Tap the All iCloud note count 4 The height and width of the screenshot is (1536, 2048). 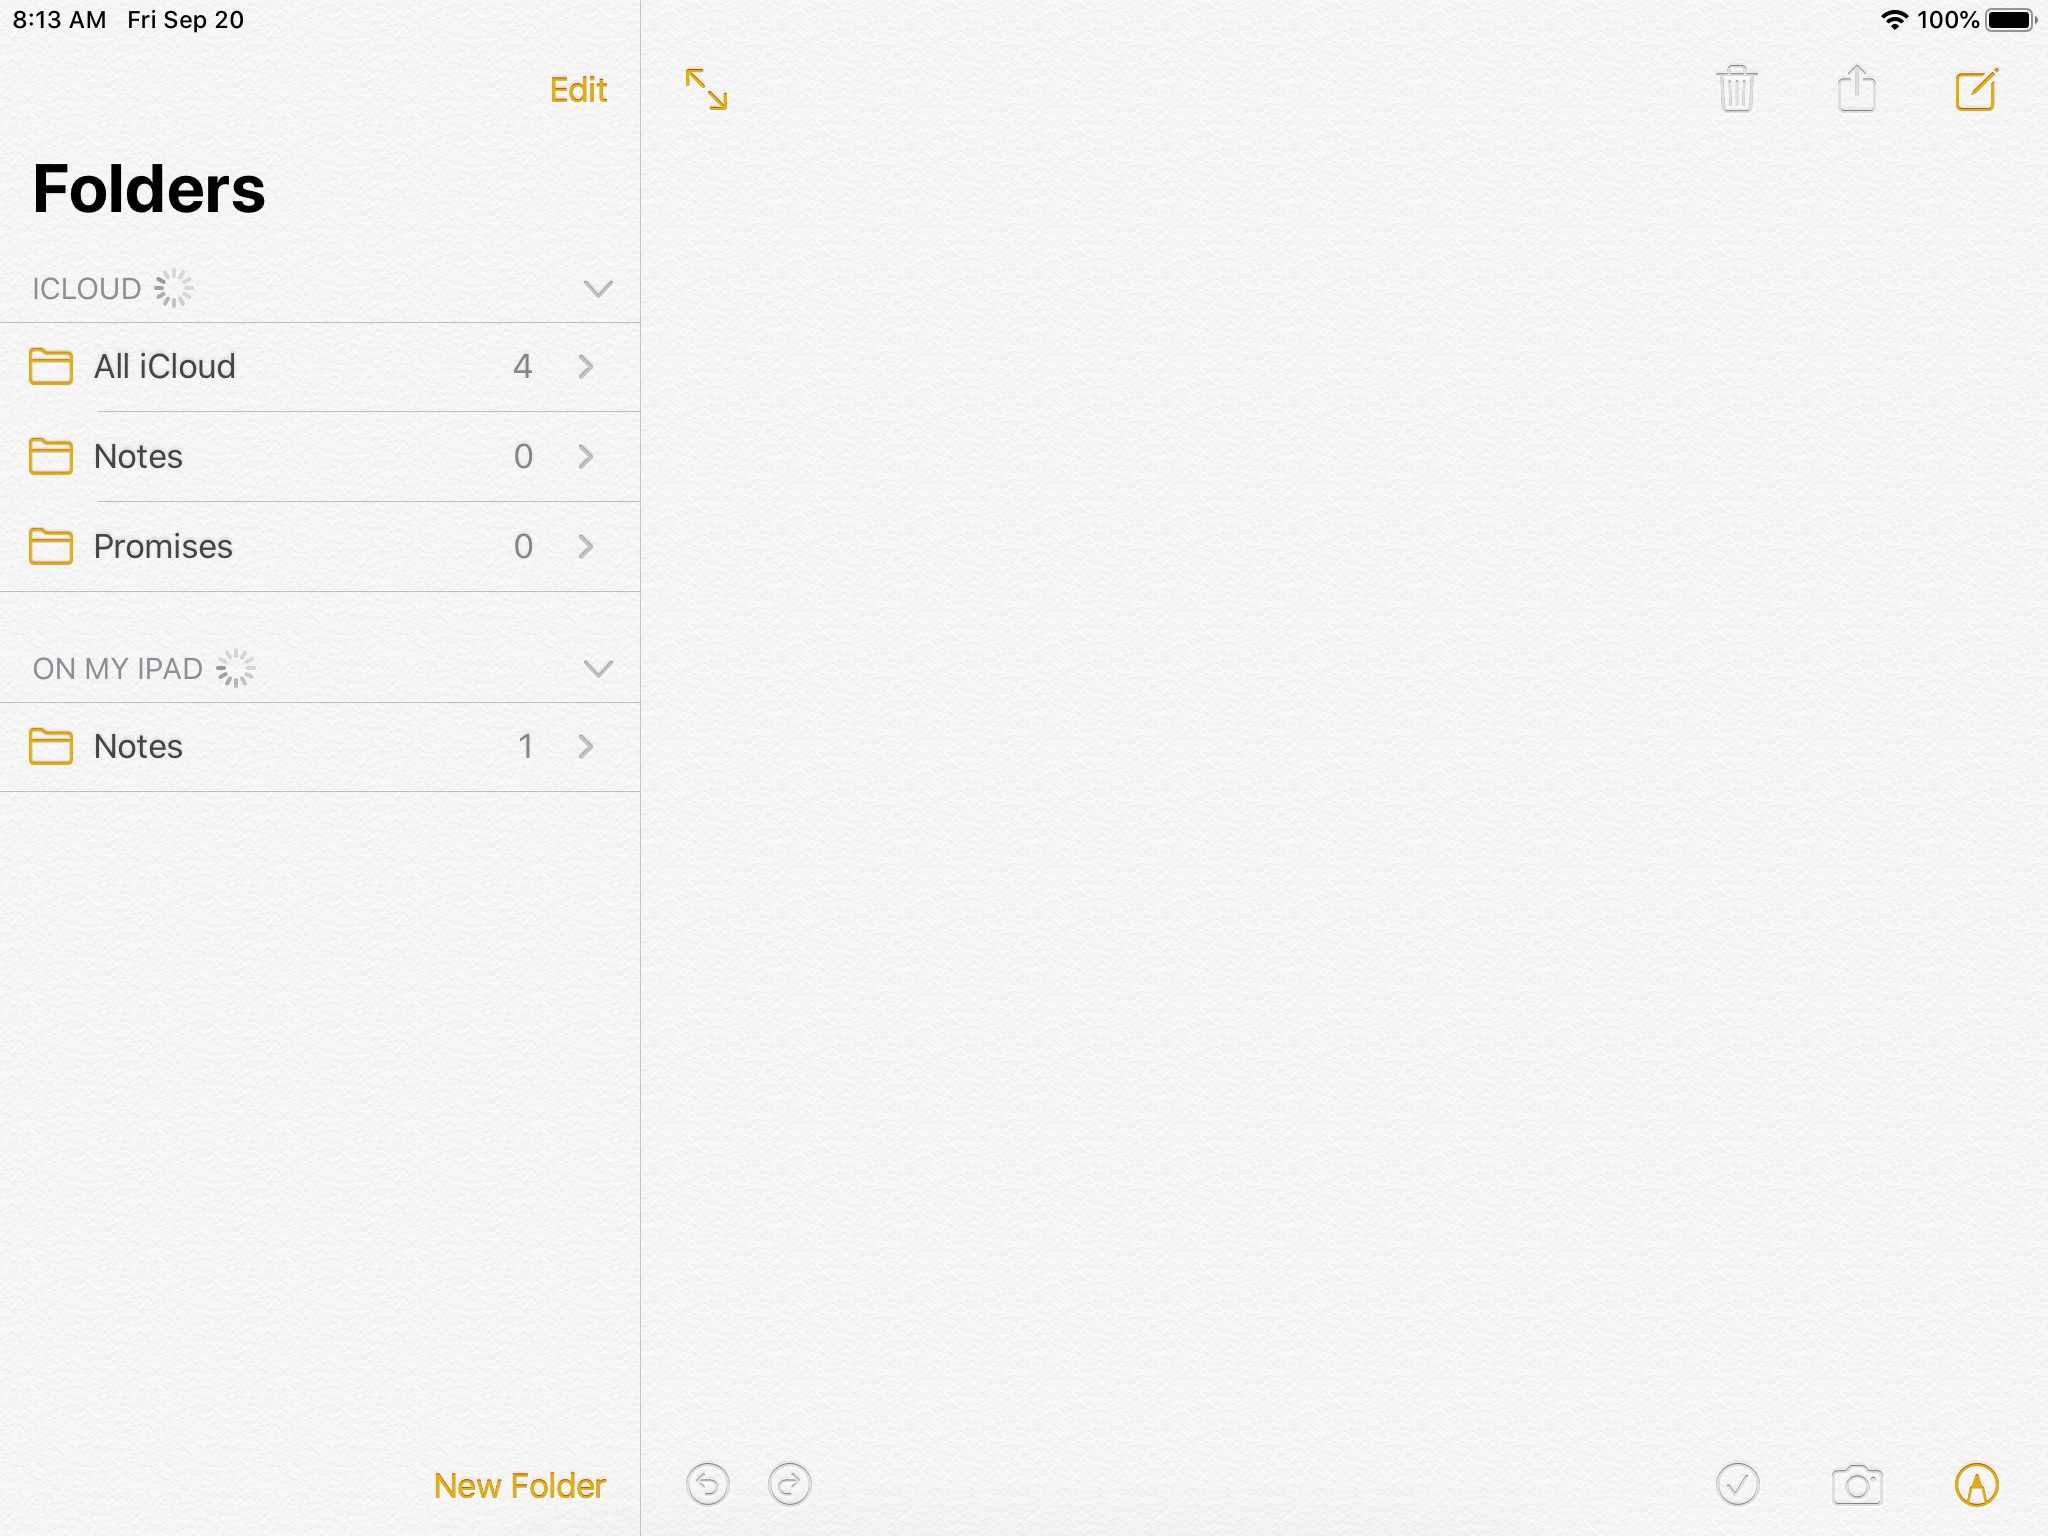522,367
